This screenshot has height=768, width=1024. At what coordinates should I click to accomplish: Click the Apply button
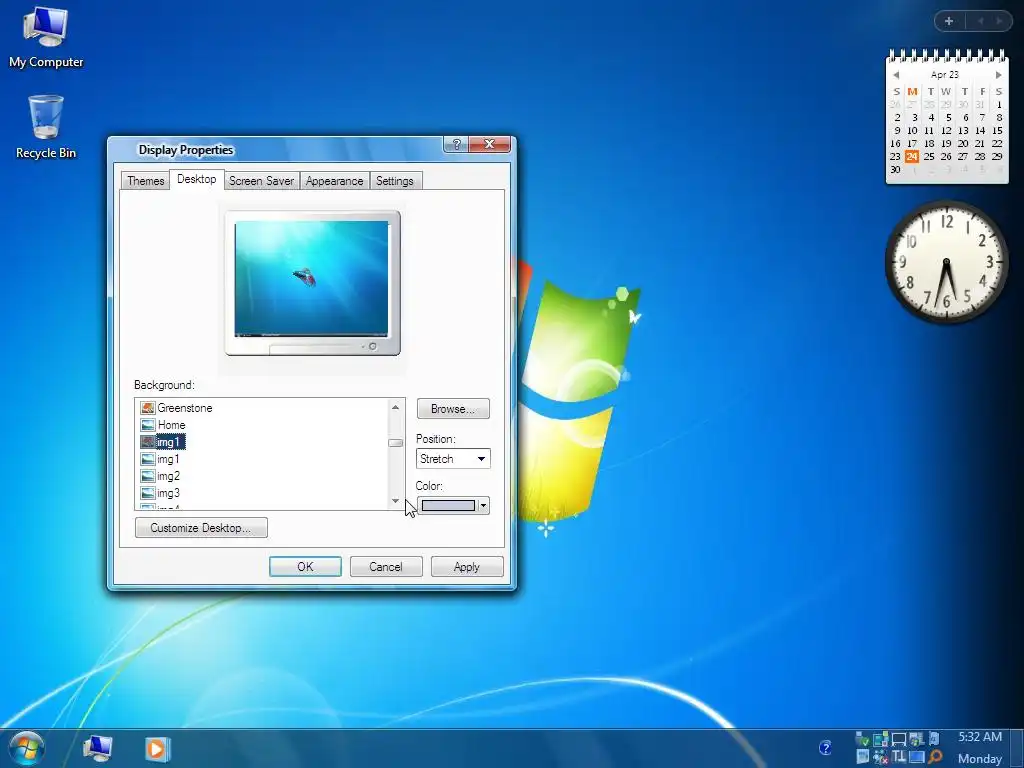467,567
